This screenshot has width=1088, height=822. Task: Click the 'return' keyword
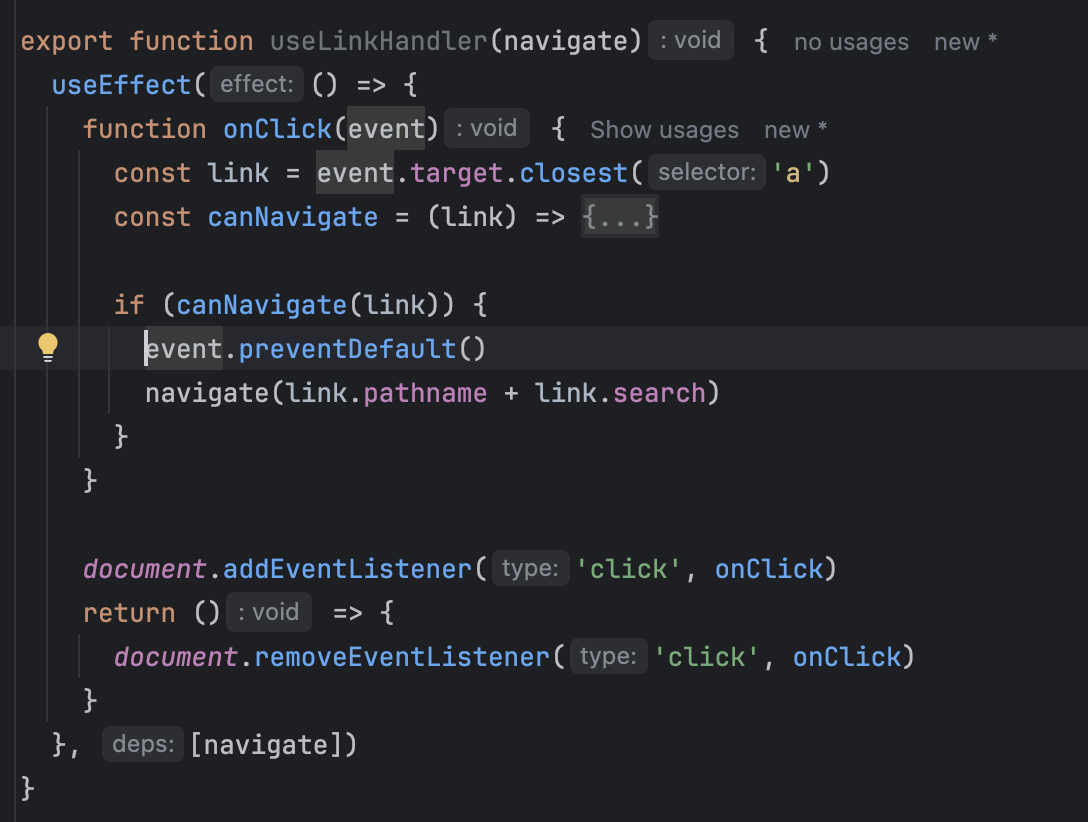pyautogui.click(x=129, y=613)
